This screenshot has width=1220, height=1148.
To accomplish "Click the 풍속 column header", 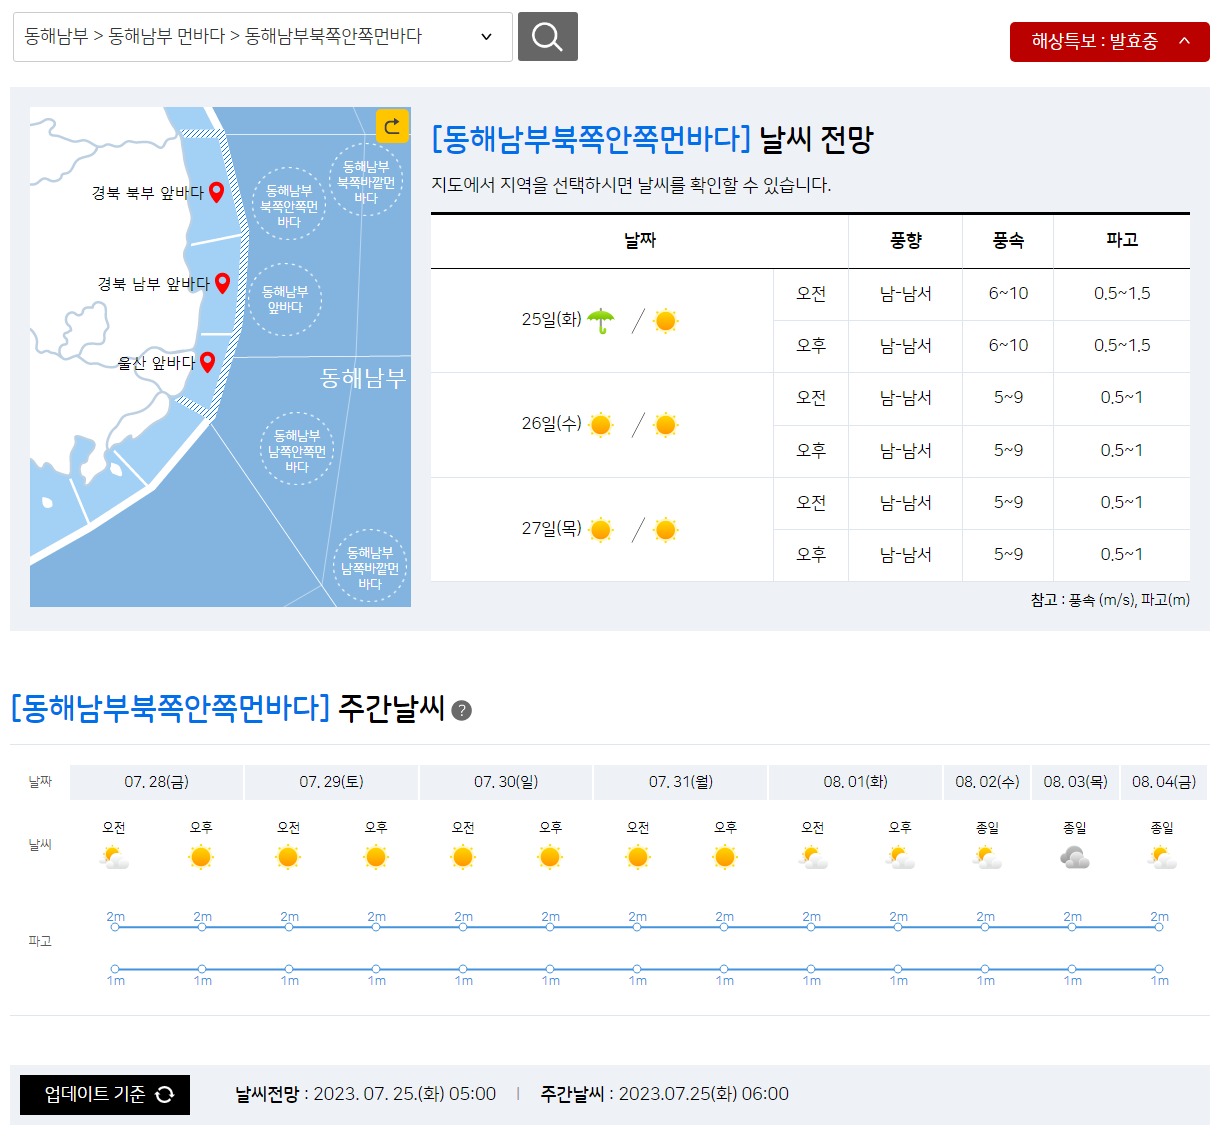I will coord(1008,240).
